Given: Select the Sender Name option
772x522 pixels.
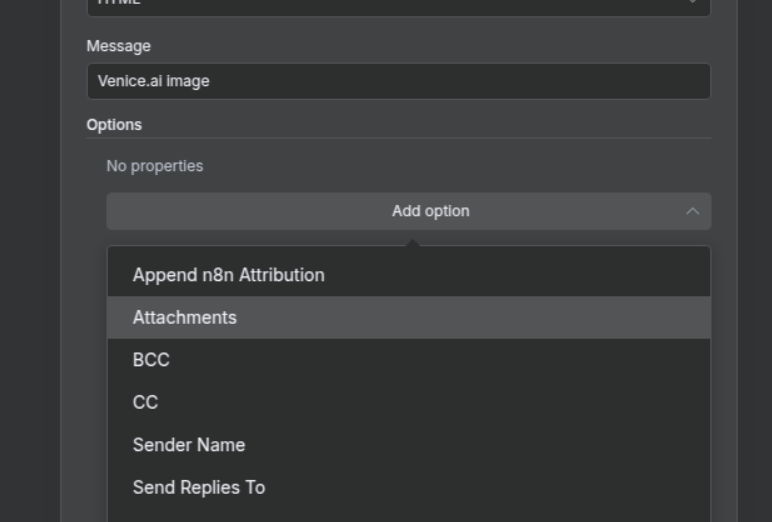Looking at the screenshot, I should [x=189, y=445].
